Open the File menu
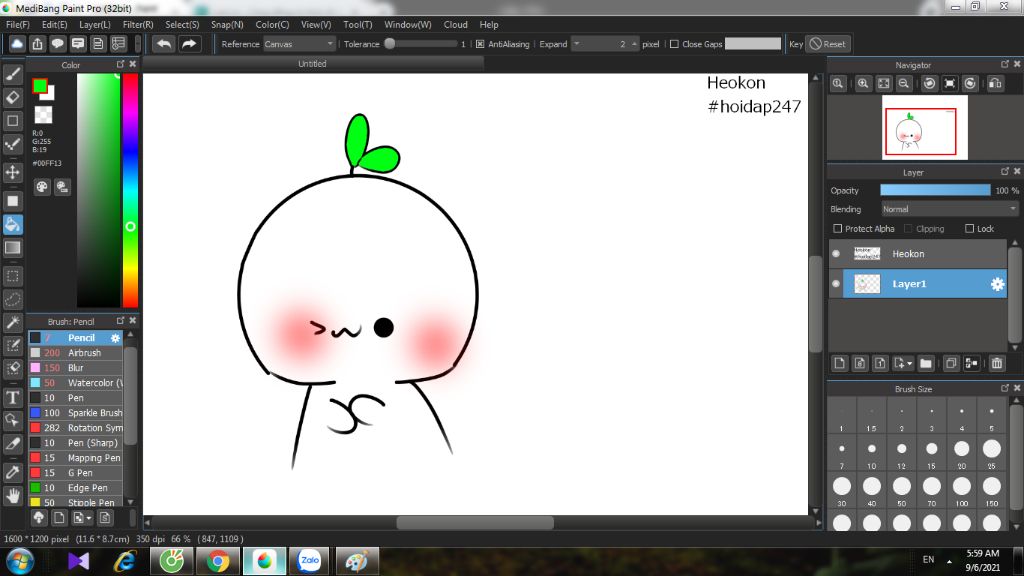The image size is (1024, 576). tap(18, 24)
